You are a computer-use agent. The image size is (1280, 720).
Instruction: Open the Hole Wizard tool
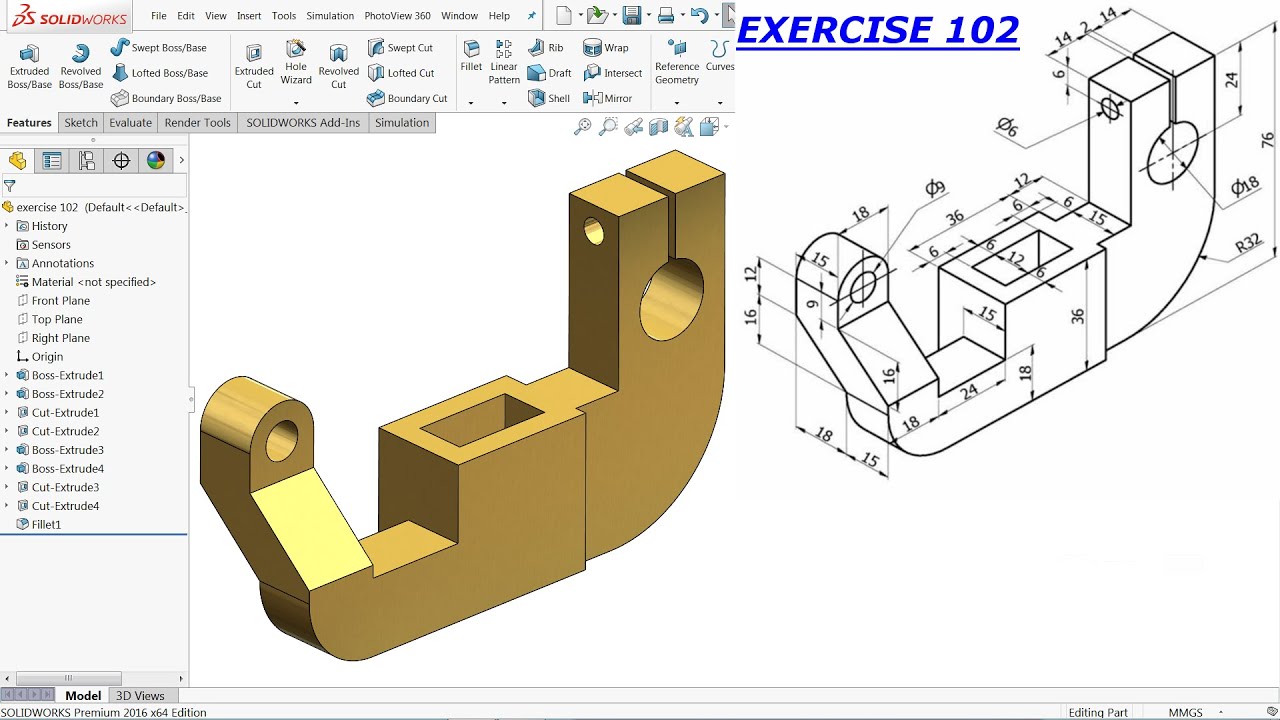296,62
